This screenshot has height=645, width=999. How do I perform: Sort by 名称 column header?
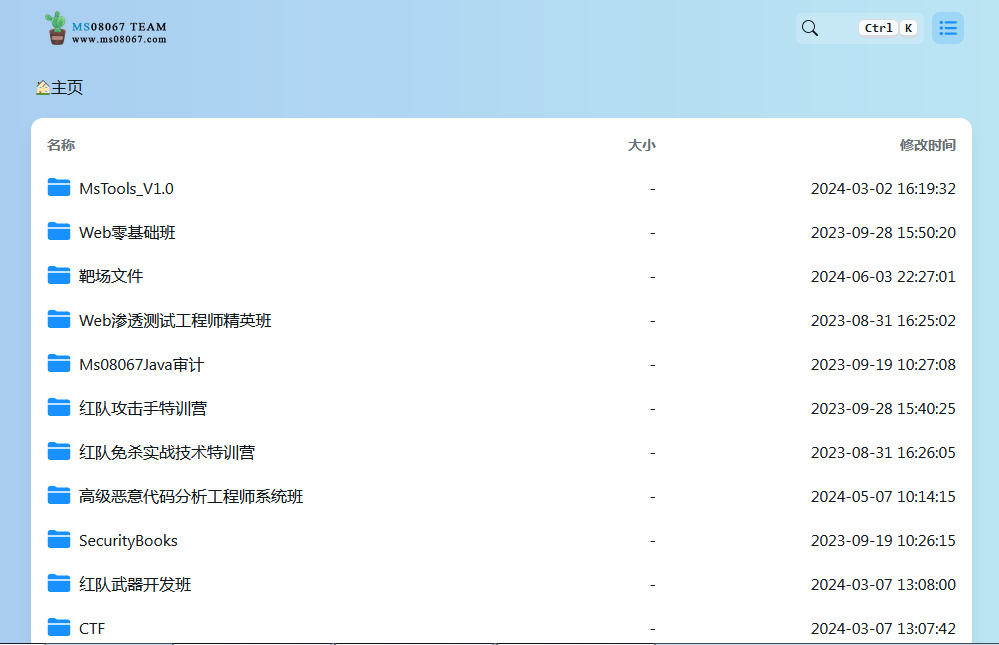[x=61, y=145]
